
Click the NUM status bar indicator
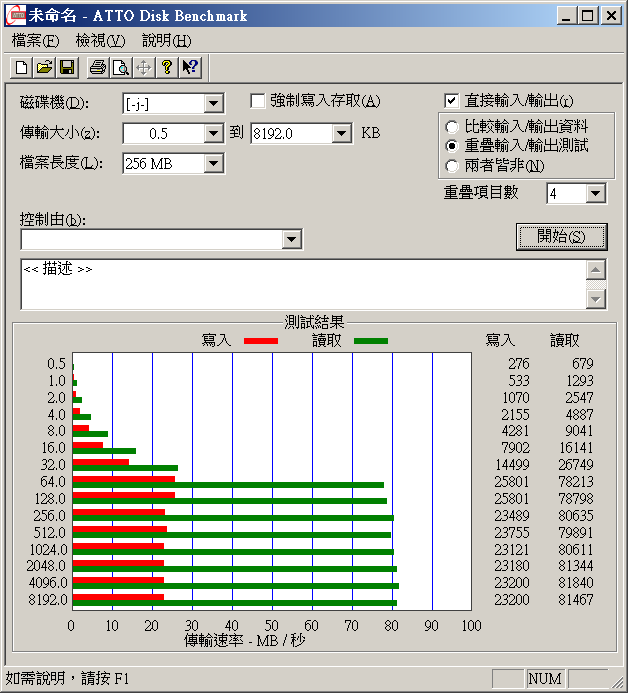(545, 678)
